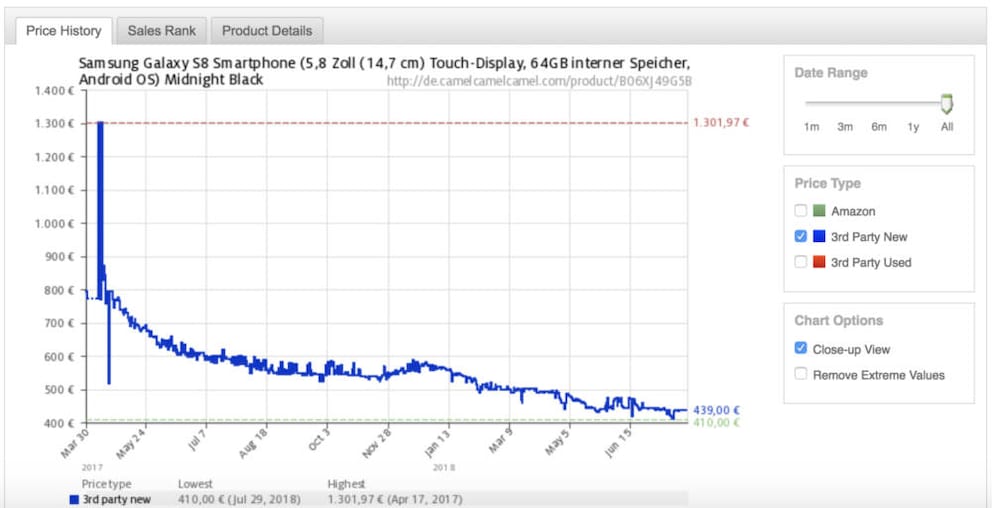Uncheck the 3rd Party New checkbox
This screenshot has height=508, width=992.
[x=800, y=237]
